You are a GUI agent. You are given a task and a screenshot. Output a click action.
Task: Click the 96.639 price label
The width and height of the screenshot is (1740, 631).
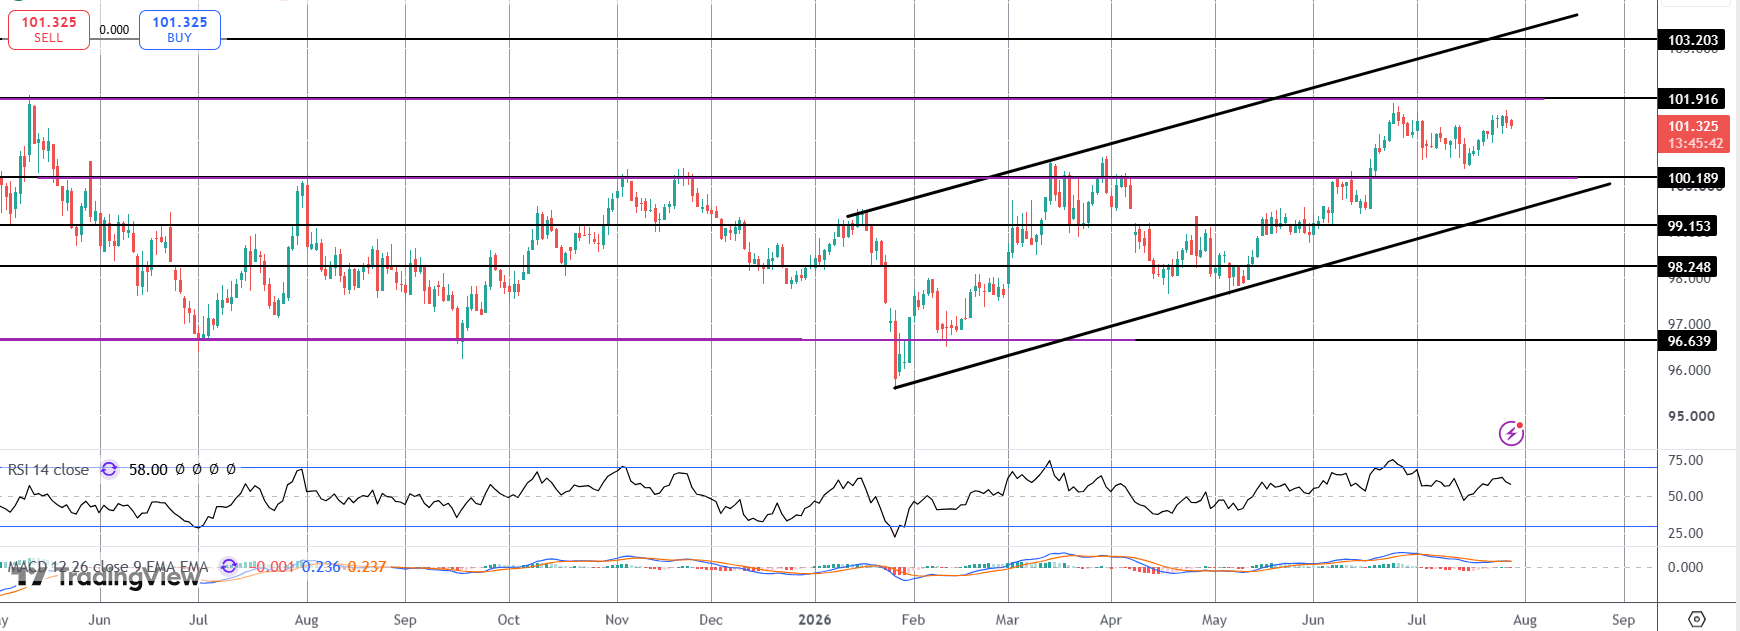click(x=1688, y=341)
